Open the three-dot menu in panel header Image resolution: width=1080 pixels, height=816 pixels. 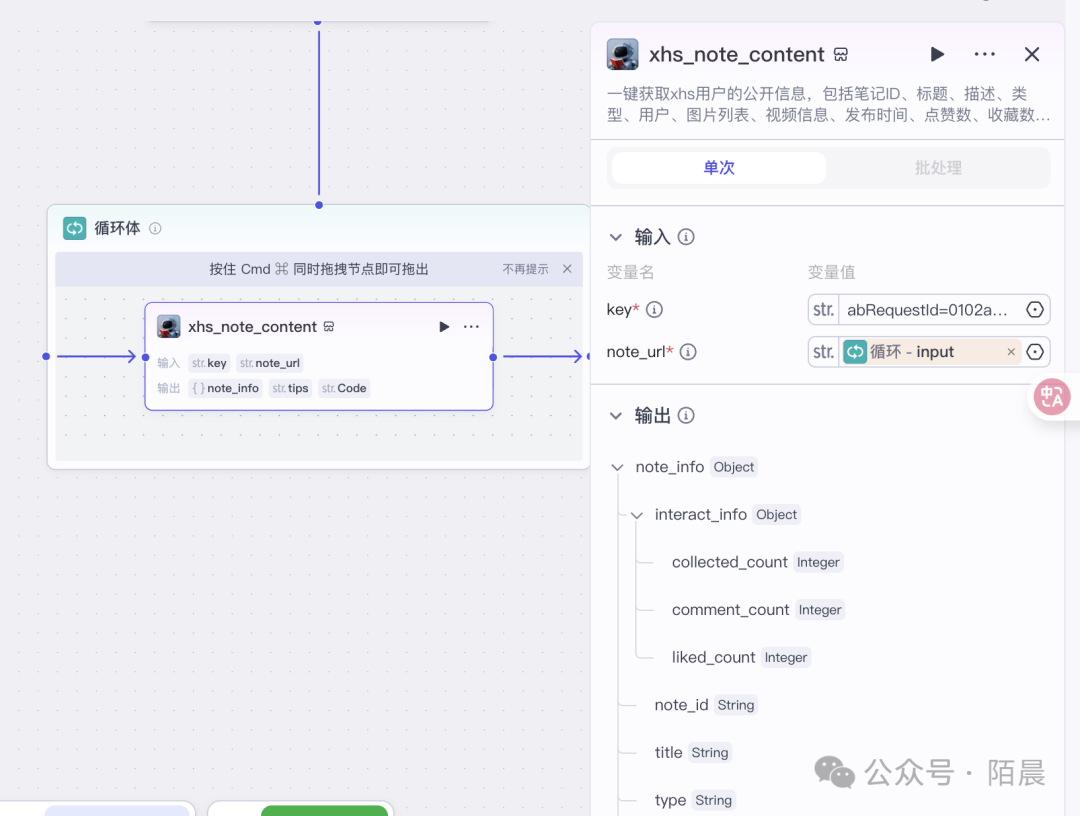984,54
